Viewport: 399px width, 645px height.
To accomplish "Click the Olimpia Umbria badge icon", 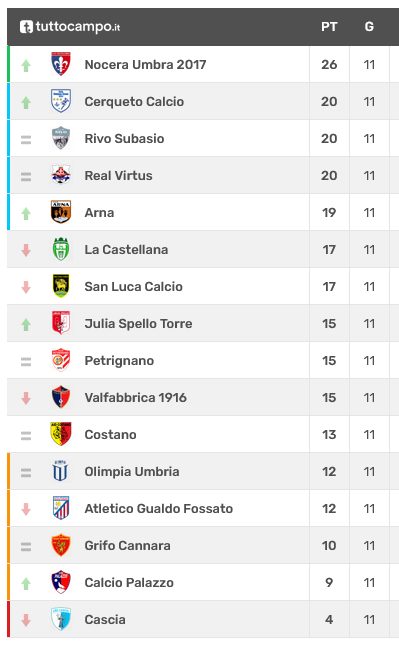I will [x=60, y=471].
